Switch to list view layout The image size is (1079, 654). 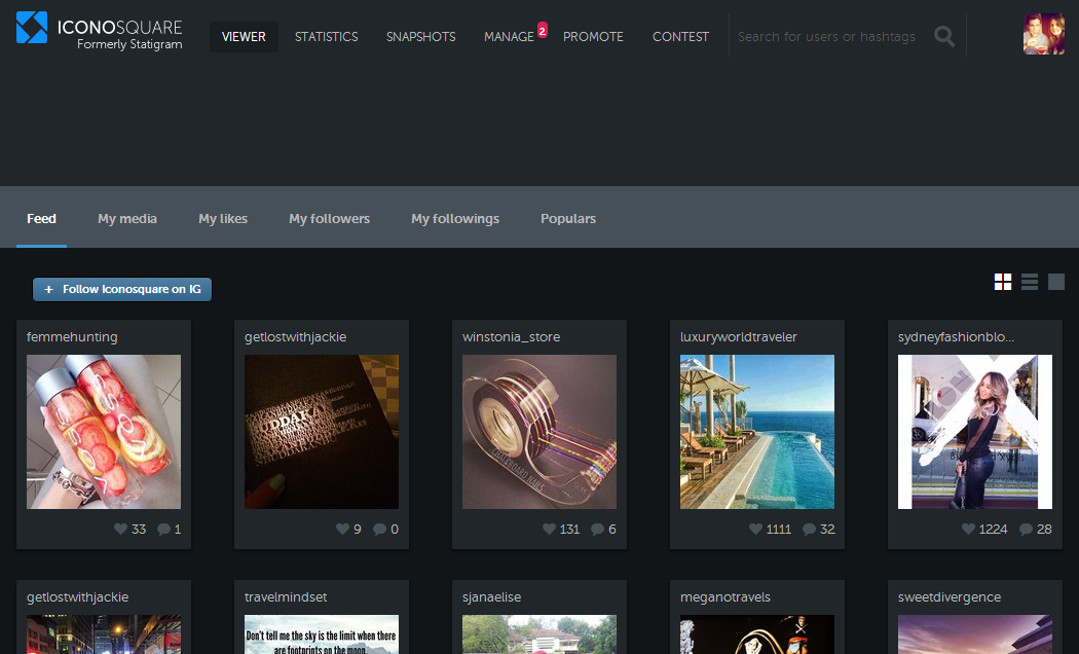point(1029,282)
